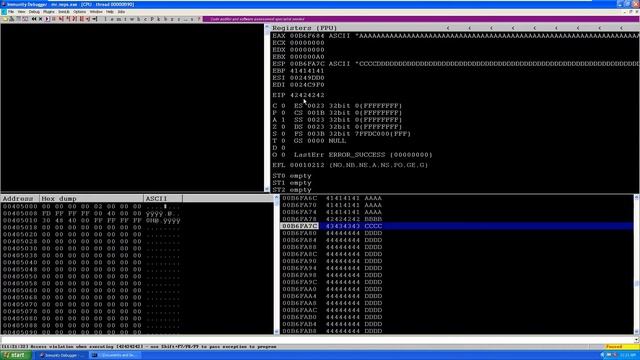The width and height of the screenshot is (640, 360).
Task: Select highlighted stack row 00B6FA7C CCCC
Action: pyautogui.click(x=457, y=226)
